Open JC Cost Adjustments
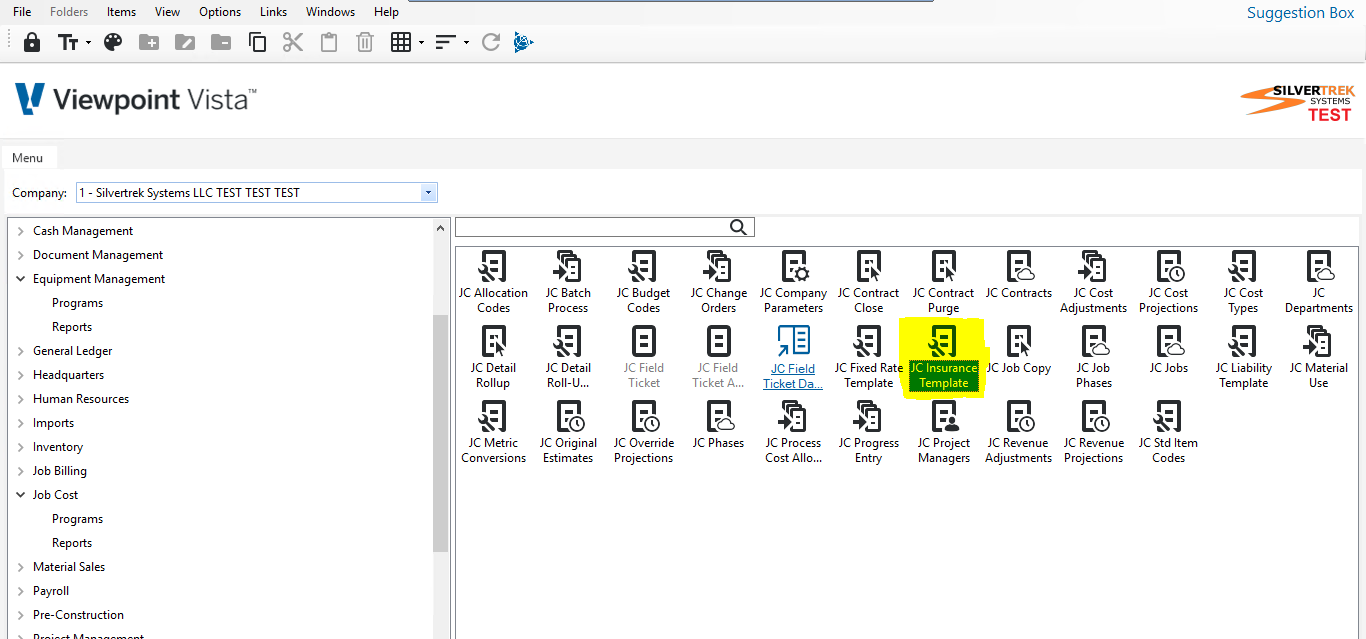The image size is (1366, 639). pyautogui.click(x=1093, y=282)
